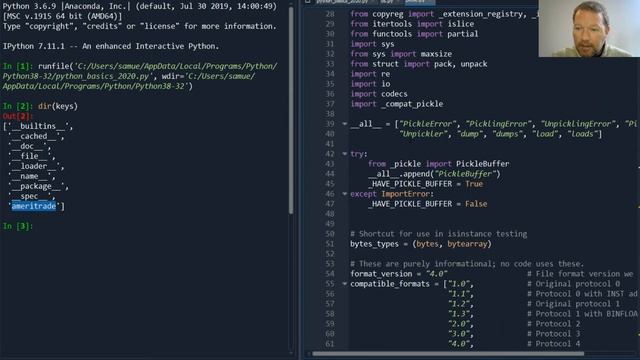Click the In [3] console input prompt
The width and height of the screenshot is (640, 360).
coord(17,226)
